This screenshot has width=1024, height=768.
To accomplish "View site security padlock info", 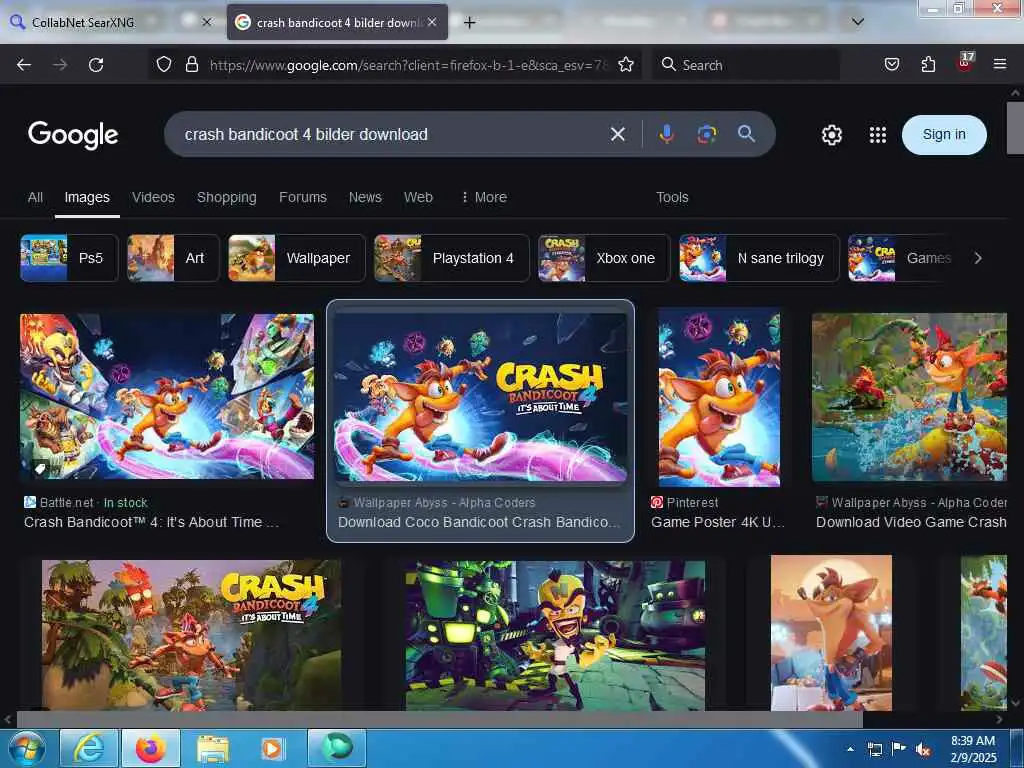I will (x=191, y=64).
